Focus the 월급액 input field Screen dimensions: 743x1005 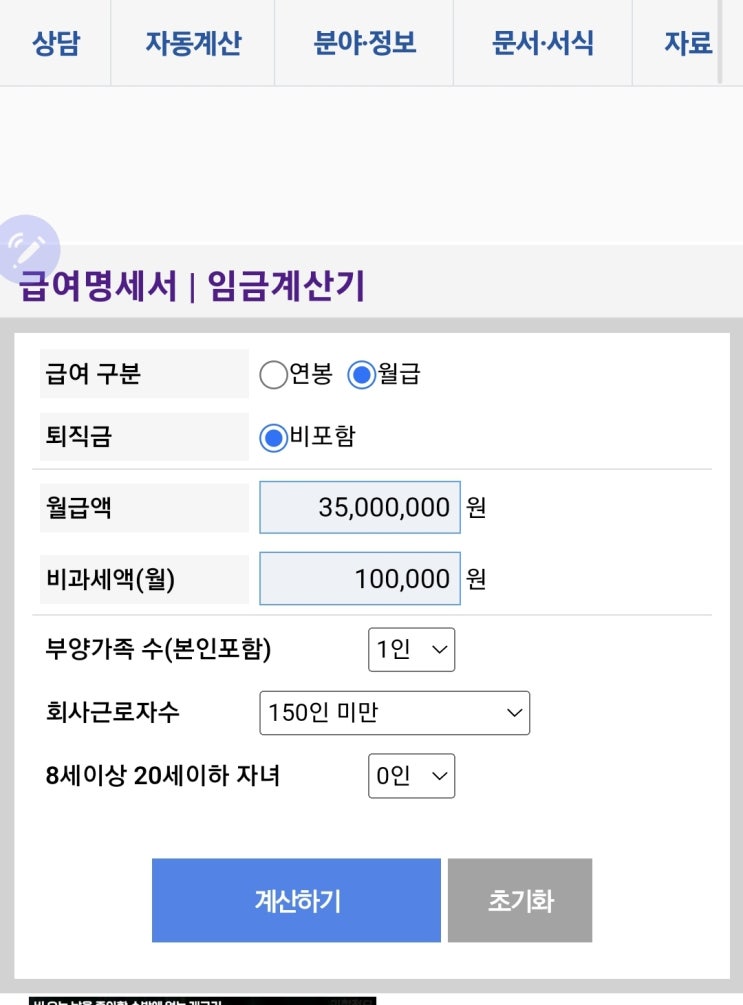point(360,507)
